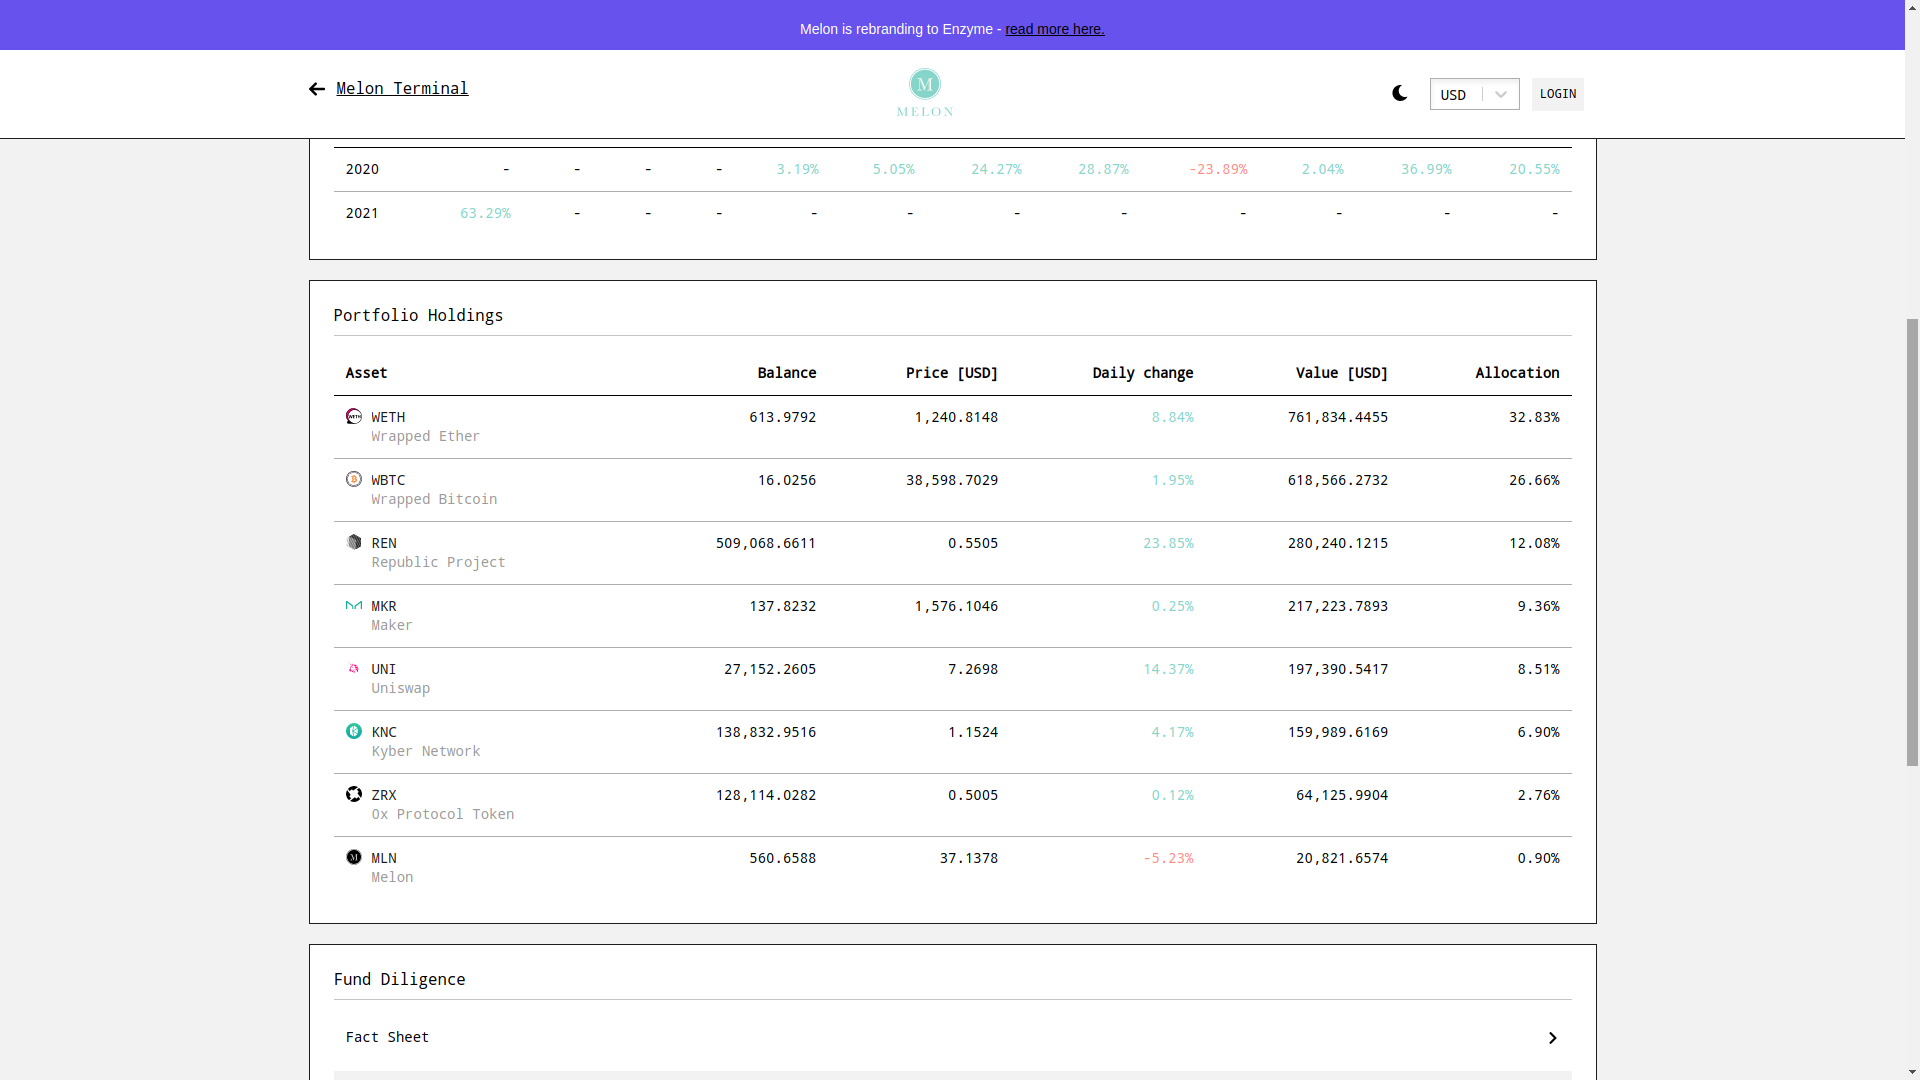Image resolution: width=1920 pixels, height=1080 pixels.
Task: Click the ZRX 0x Protocol icon
Action: click(354, 794)
